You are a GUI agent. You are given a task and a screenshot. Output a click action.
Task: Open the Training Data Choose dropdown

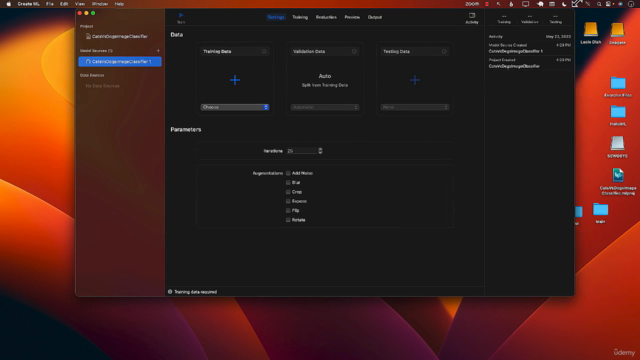point(235,107)
